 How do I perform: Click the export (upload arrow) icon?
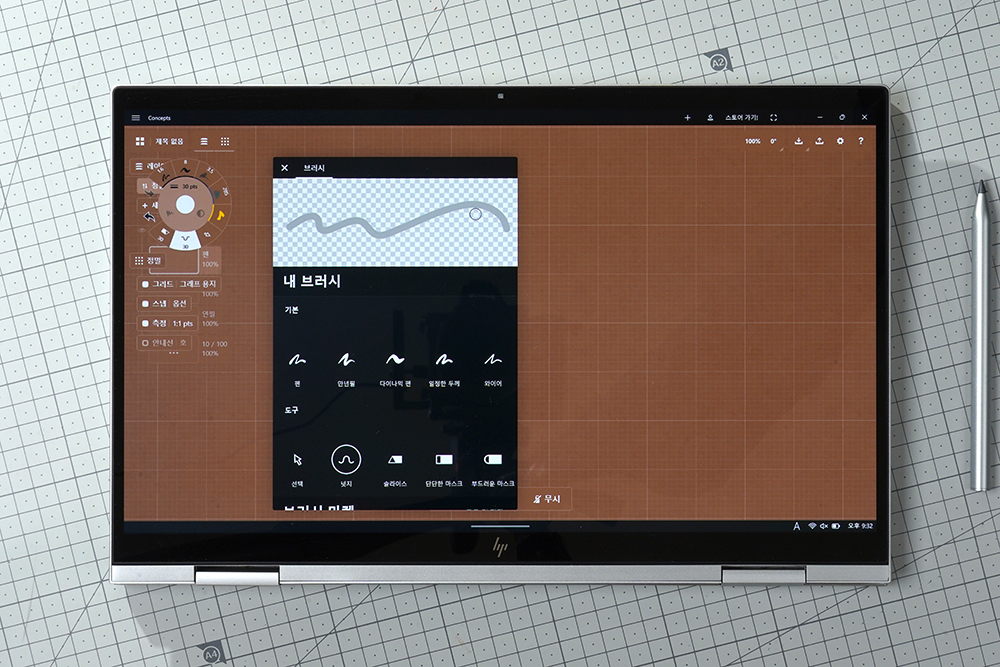tap(820, 141)
